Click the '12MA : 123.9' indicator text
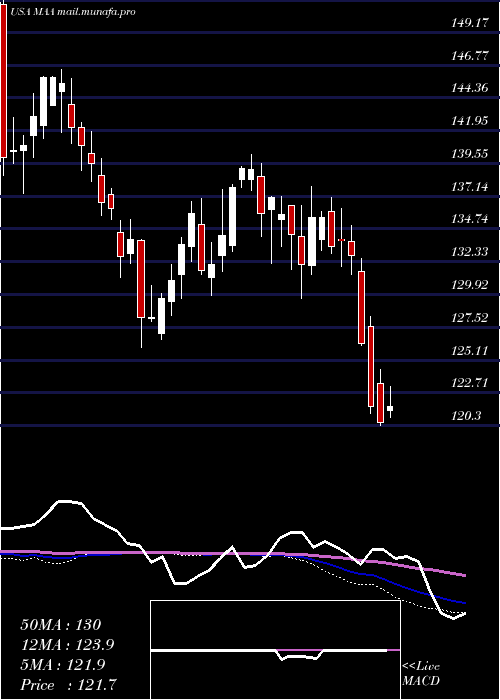Viewport: 500px width, 700px height. click(x=67, y=645)
